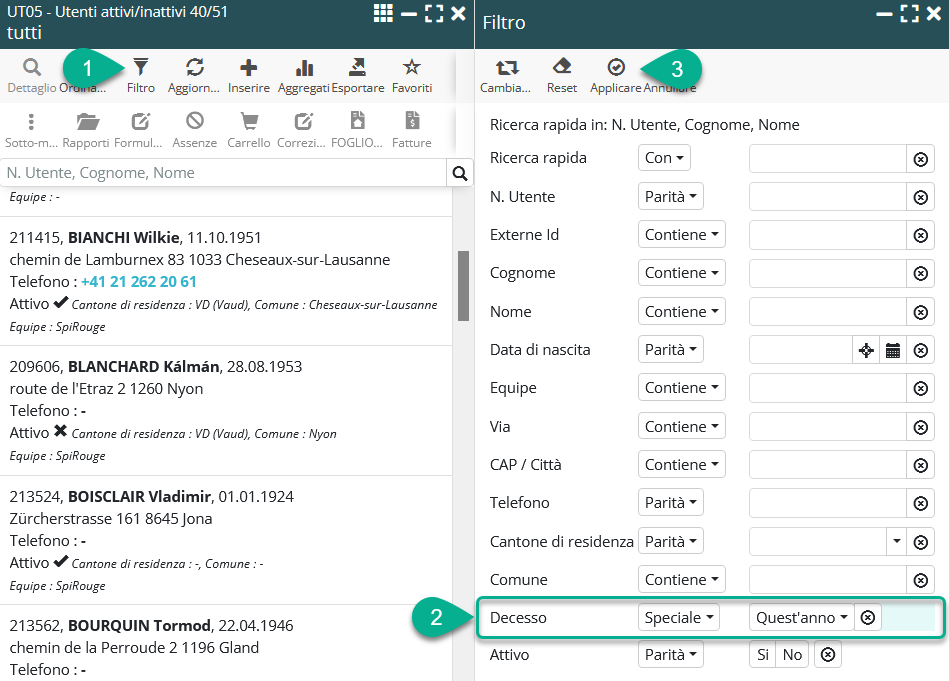Click the Inserire plus icon

[248, 68]
